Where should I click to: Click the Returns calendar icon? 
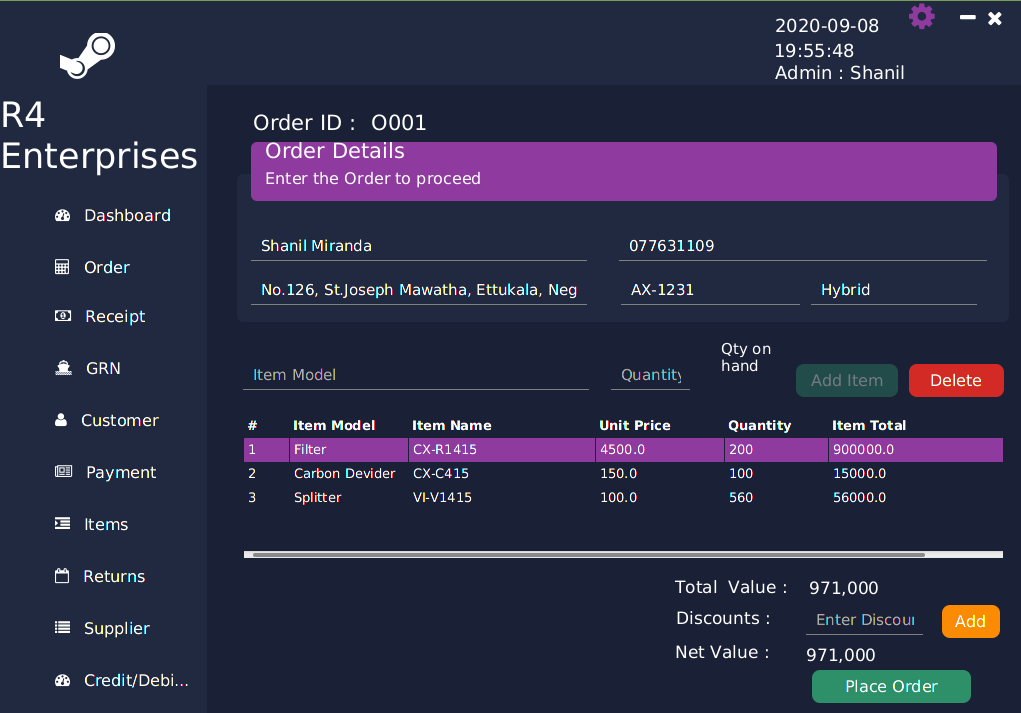[62, 576]
